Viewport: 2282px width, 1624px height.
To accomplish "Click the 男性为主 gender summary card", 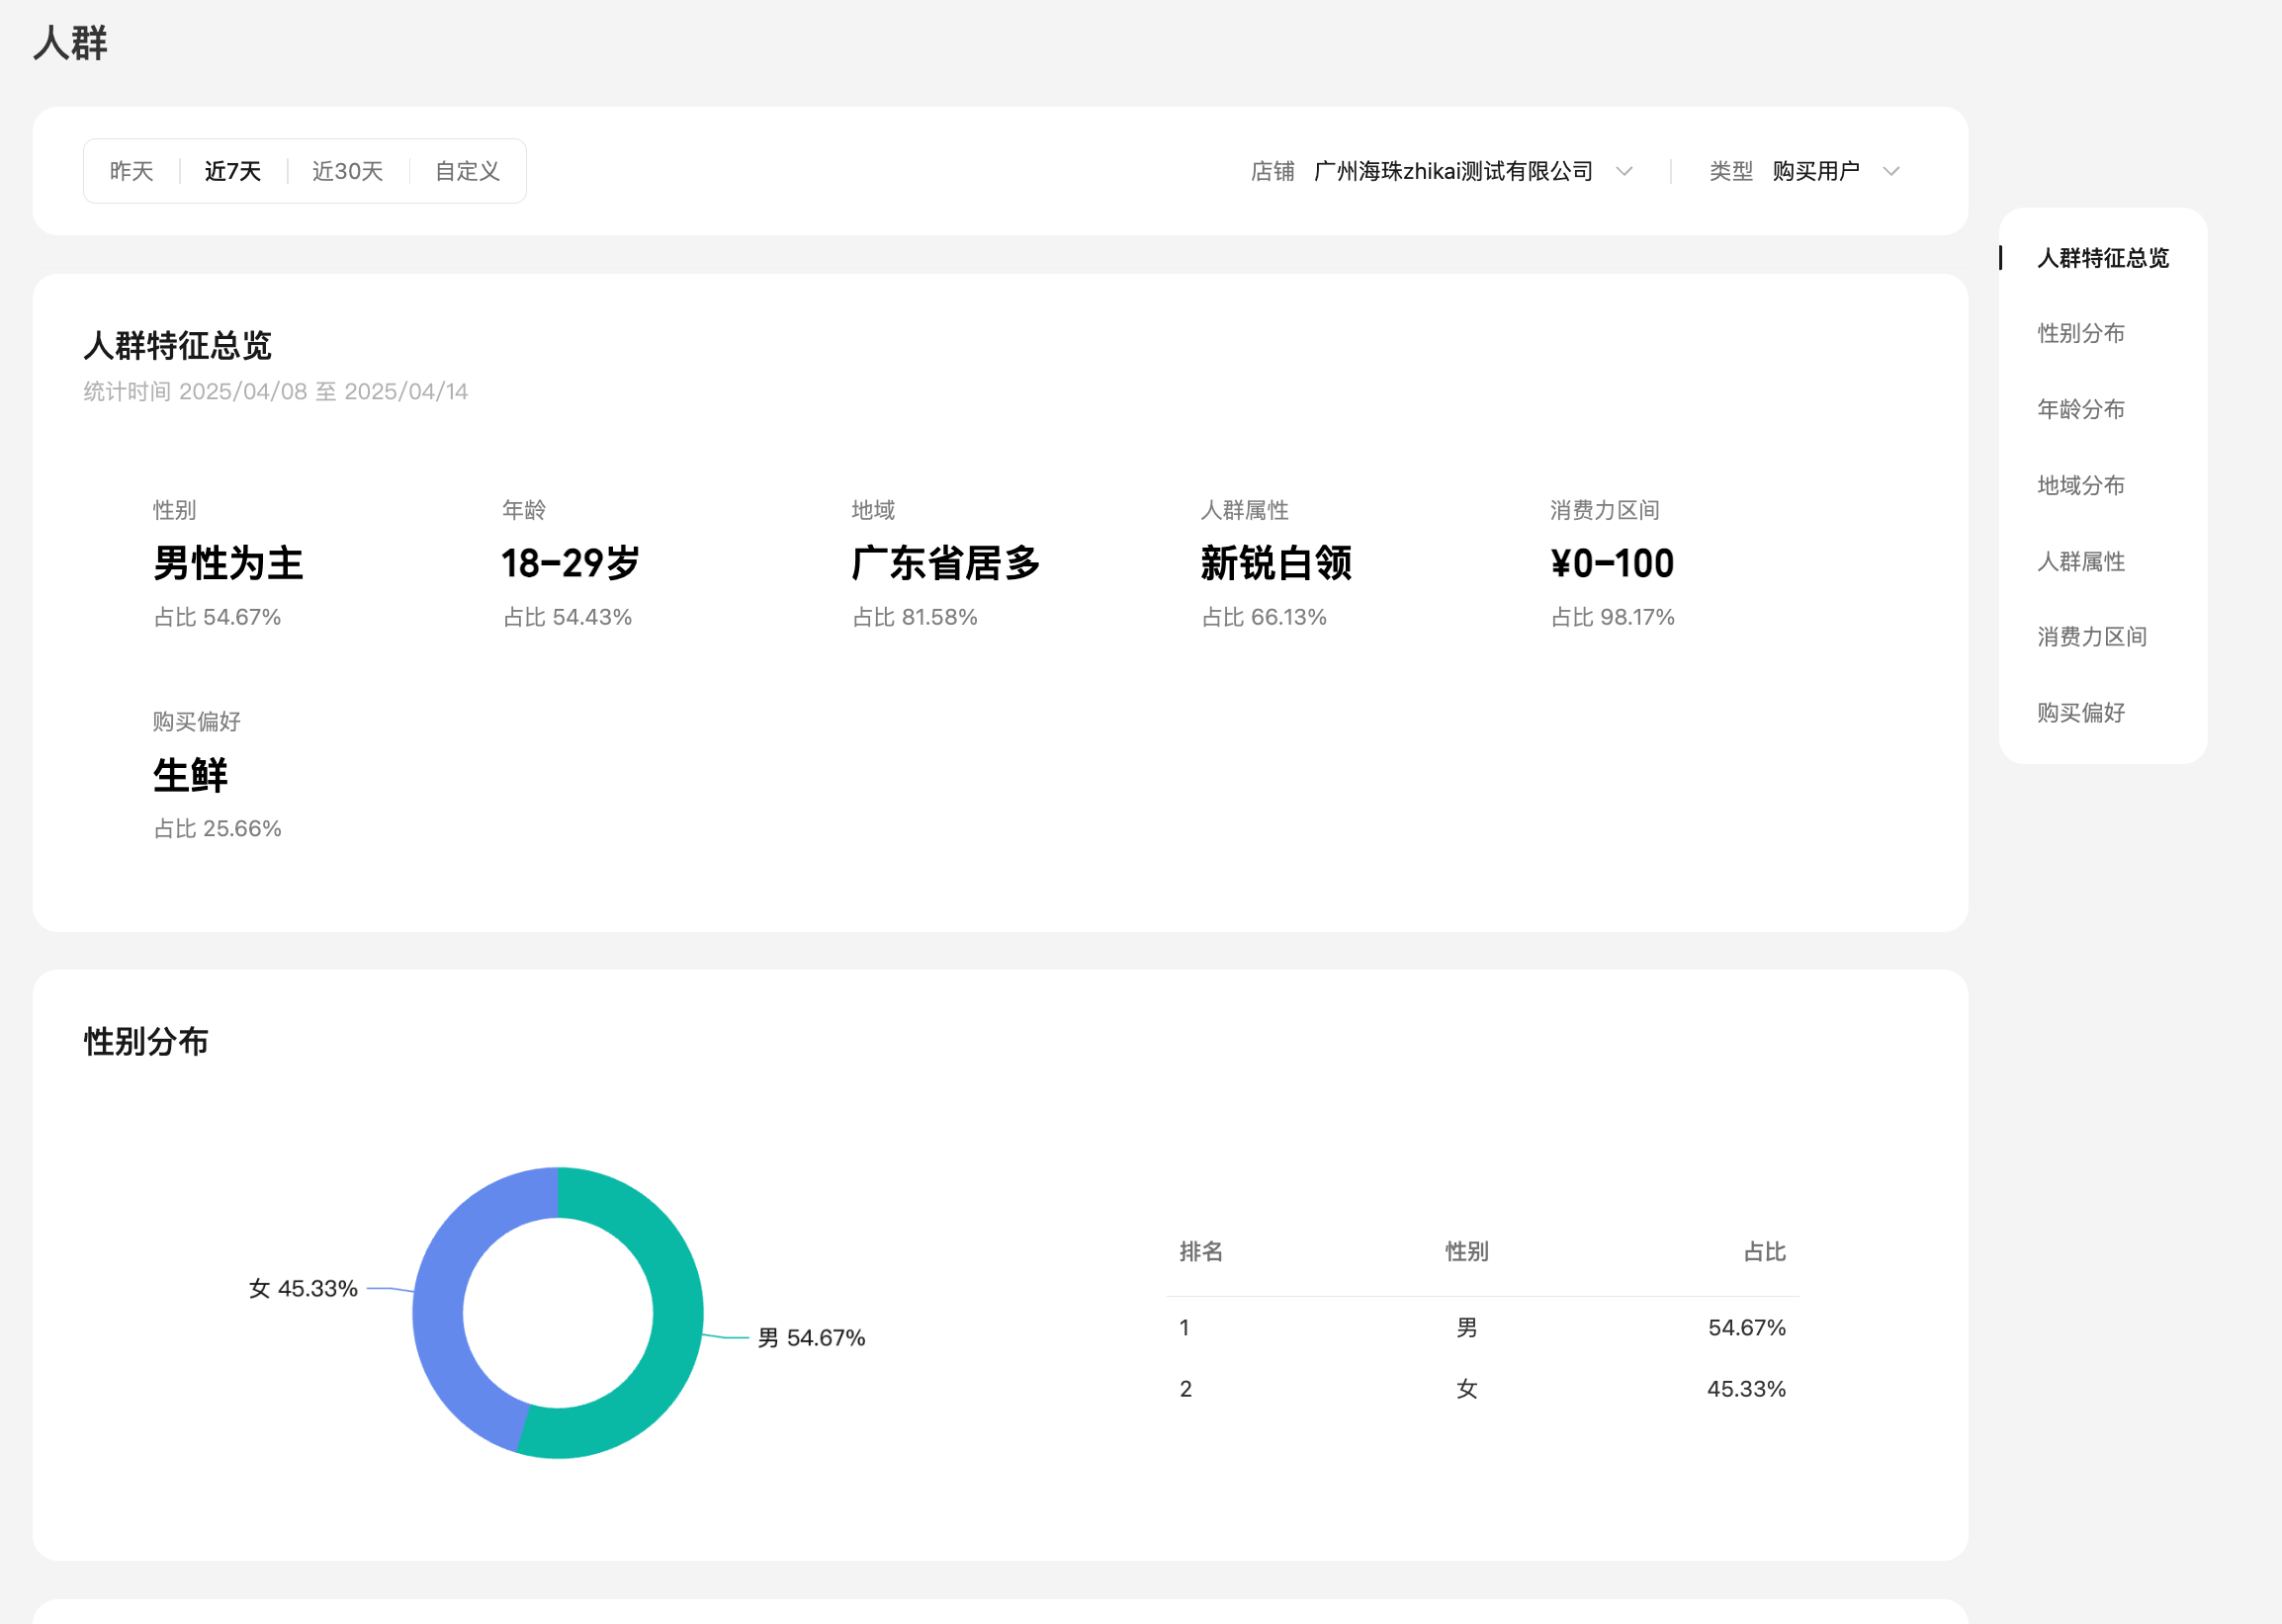I will (x=227, y=563).
